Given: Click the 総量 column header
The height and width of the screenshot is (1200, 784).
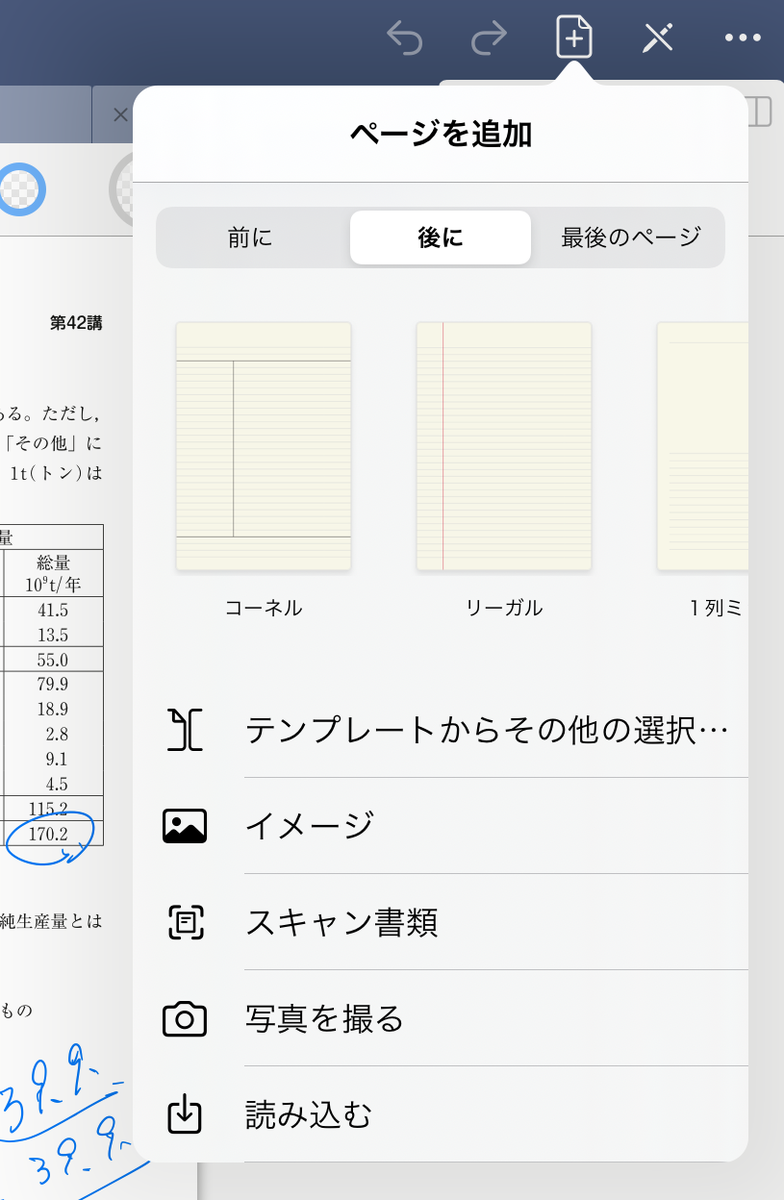Looking at the screenshot, I should click(x=53, y=563).
